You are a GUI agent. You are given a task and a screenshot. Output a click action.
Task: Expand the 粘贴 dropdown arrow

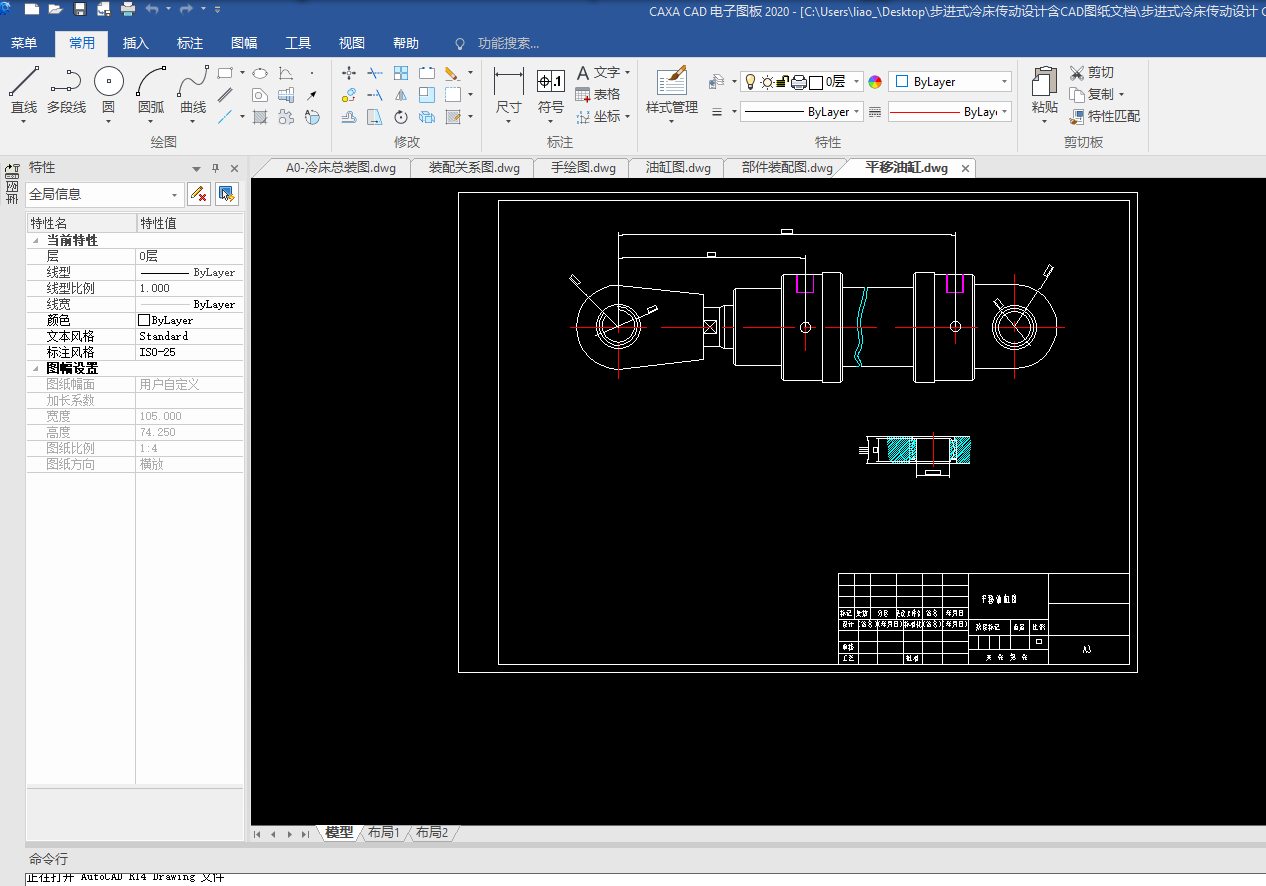pos(1044,121)
